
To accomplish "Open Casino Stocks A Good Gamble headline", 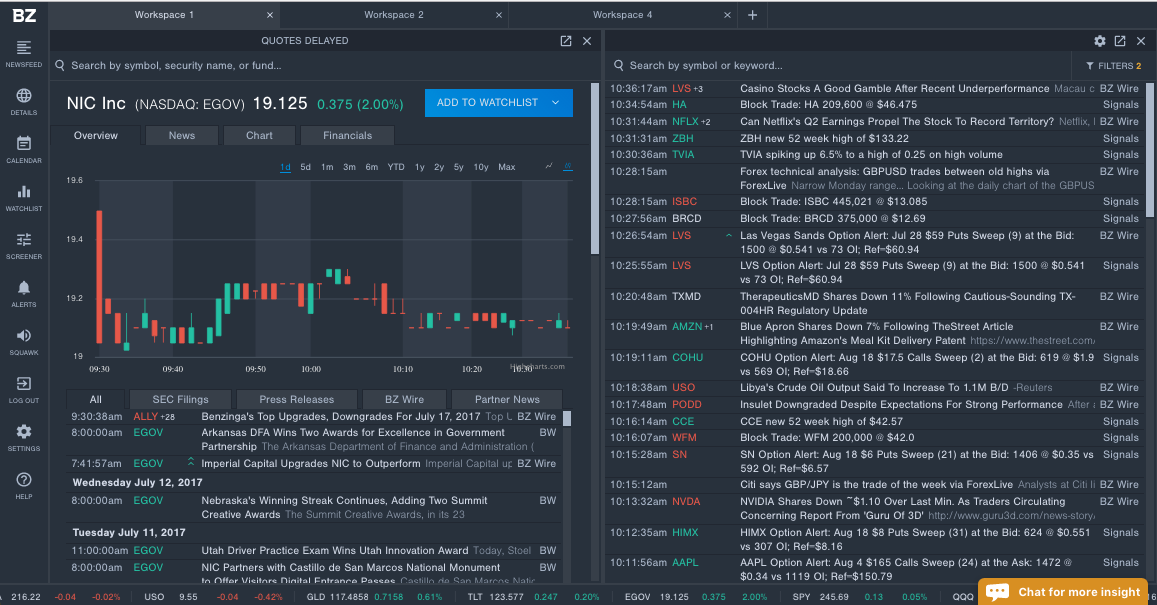I will pos(894,89).
